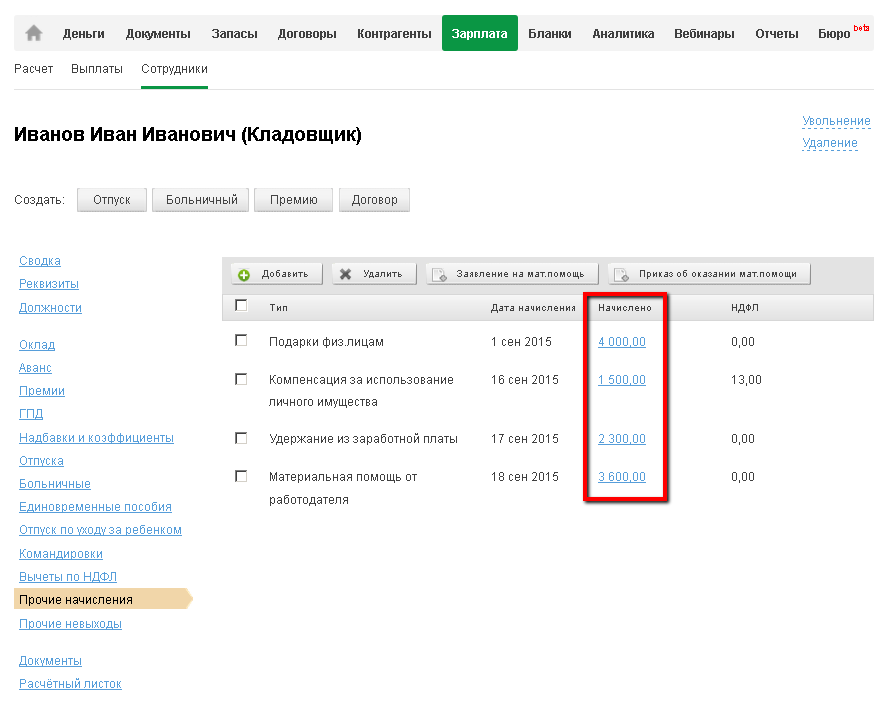Click document icon for material aid application
Screen dimensions: 887x701
point(437,274)
